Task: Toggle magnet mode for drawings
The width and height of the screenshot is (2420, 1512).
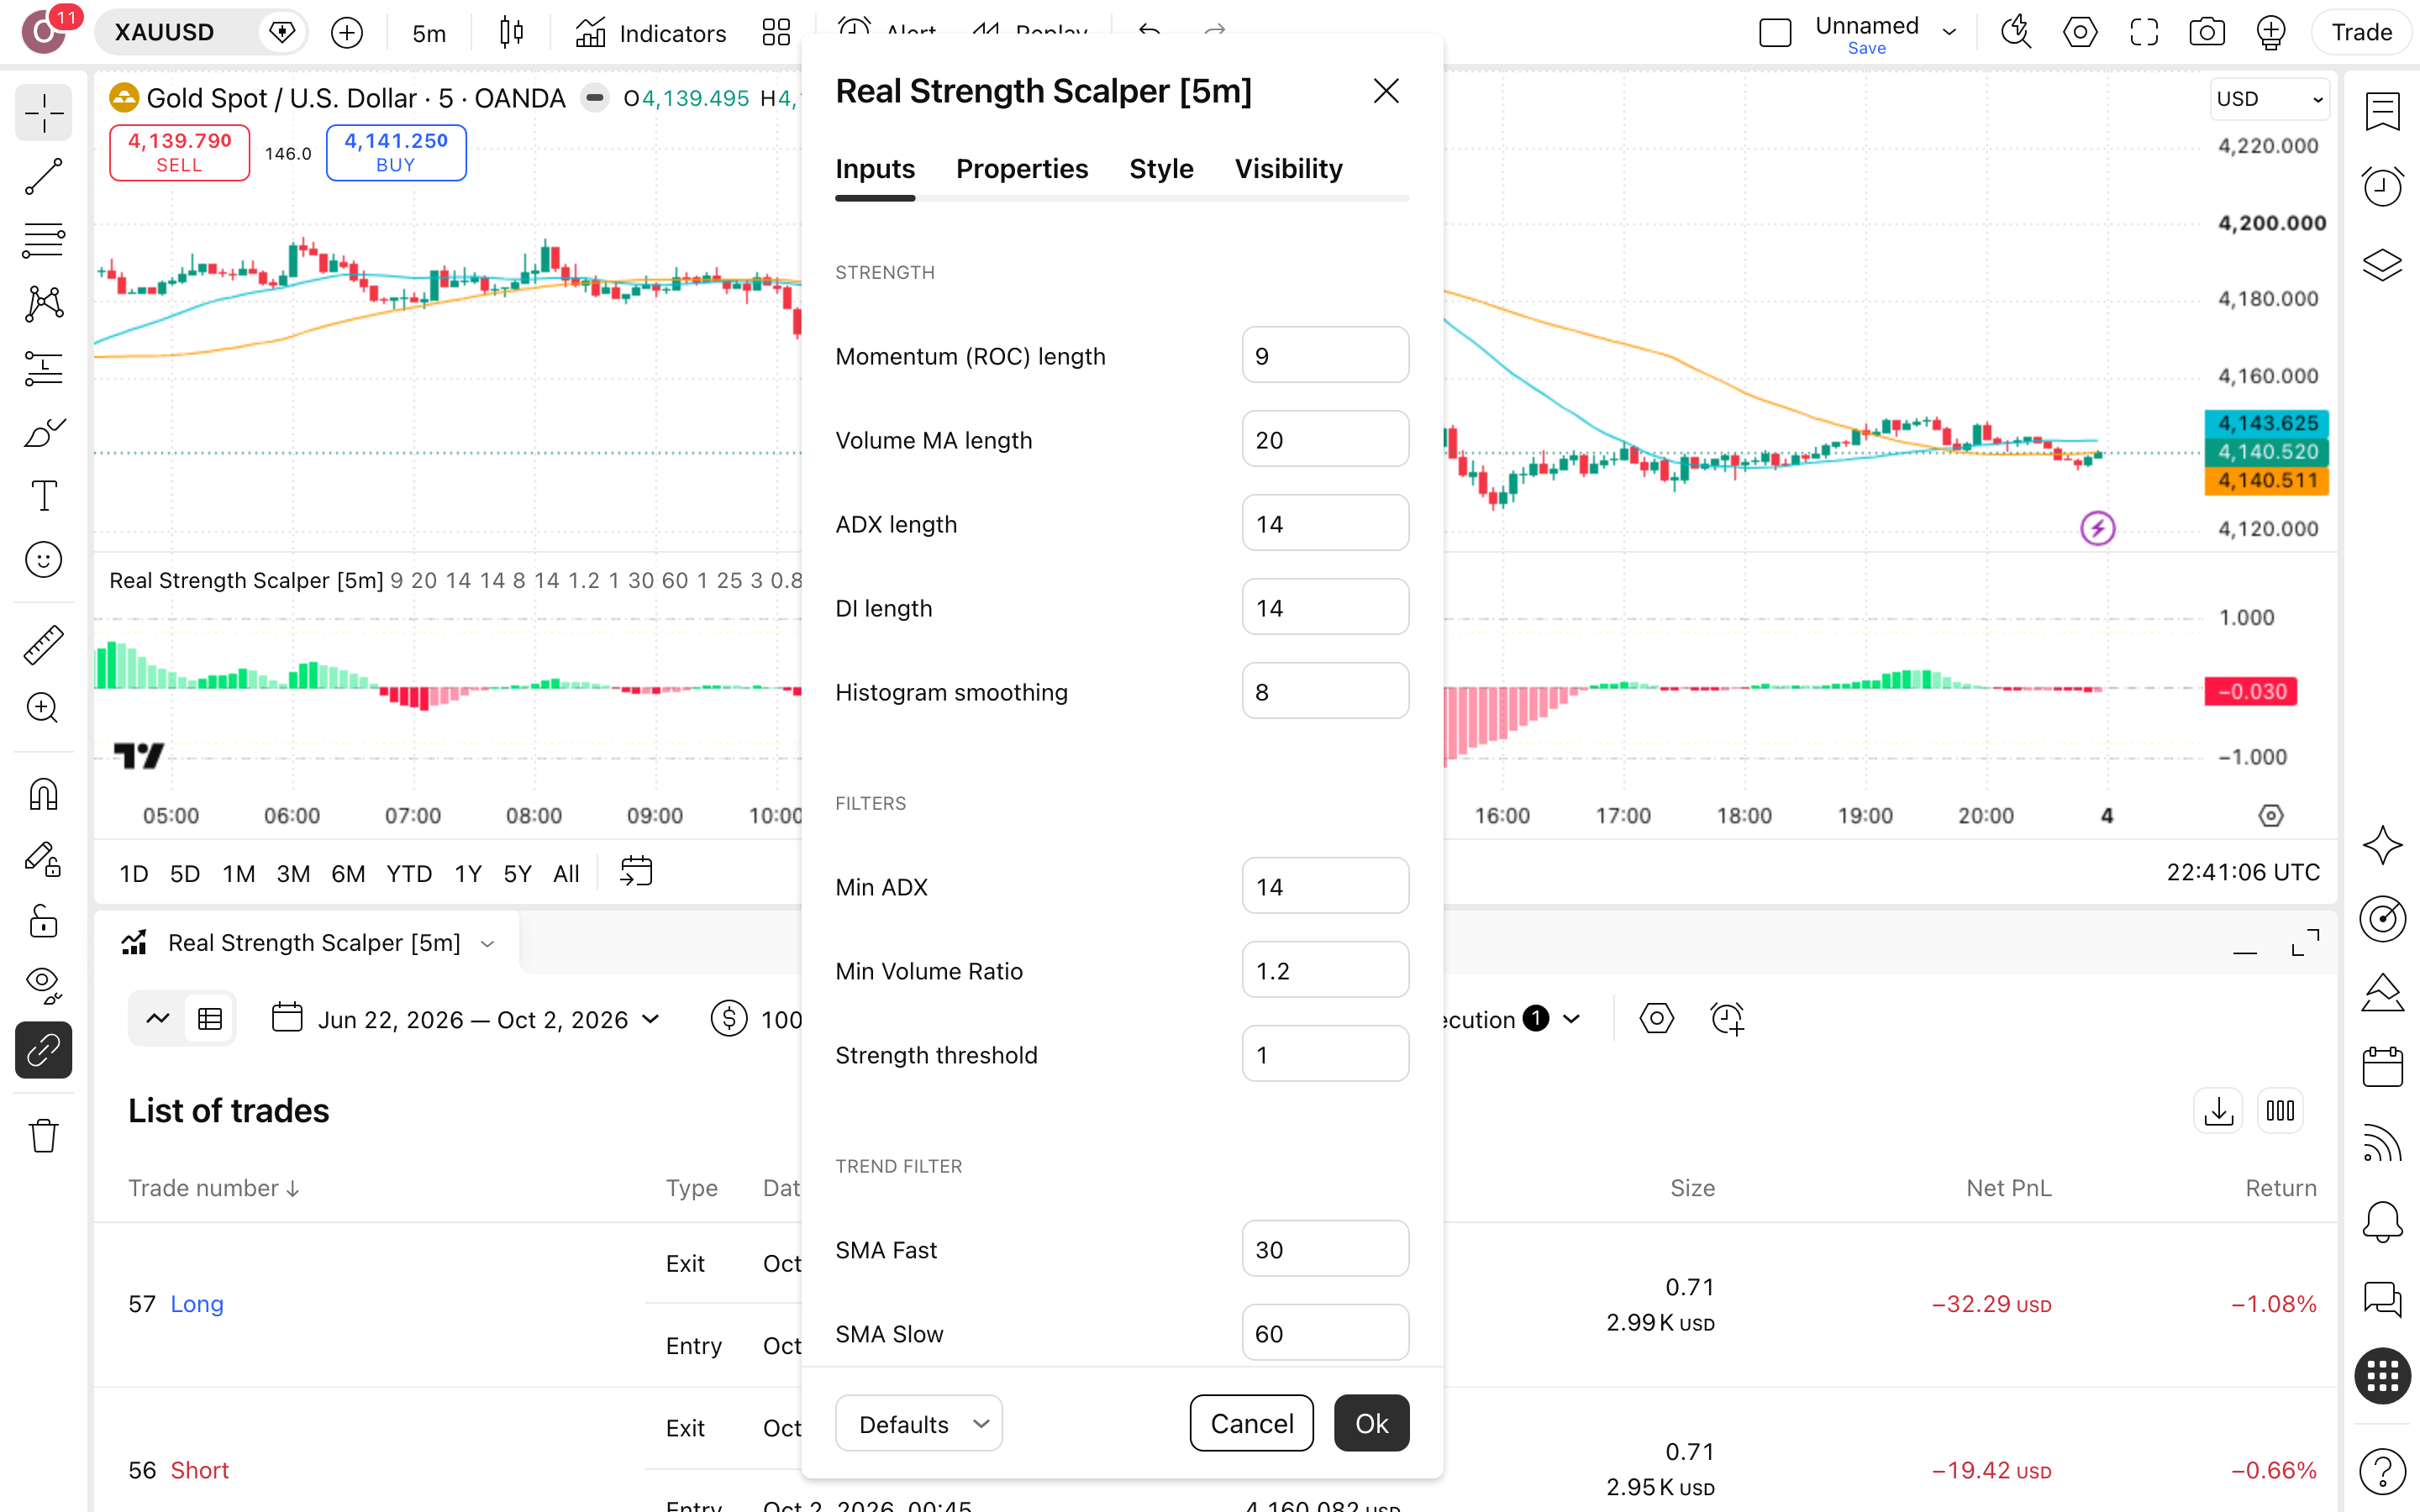Action: click(43, 794)
